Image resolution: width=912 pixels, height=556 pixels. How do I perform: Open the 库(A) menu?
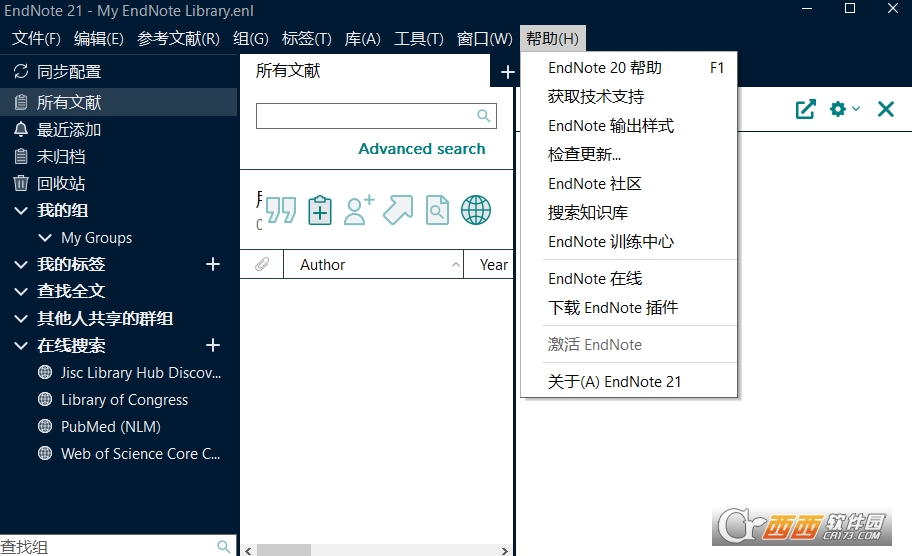(x=362, y=38)
